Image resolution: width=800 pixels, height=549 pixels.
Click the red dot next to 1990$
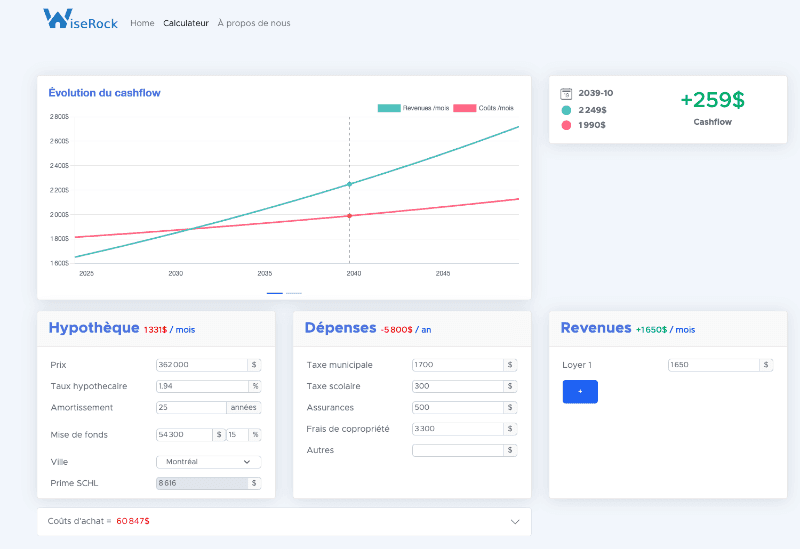tap(566, 126)
